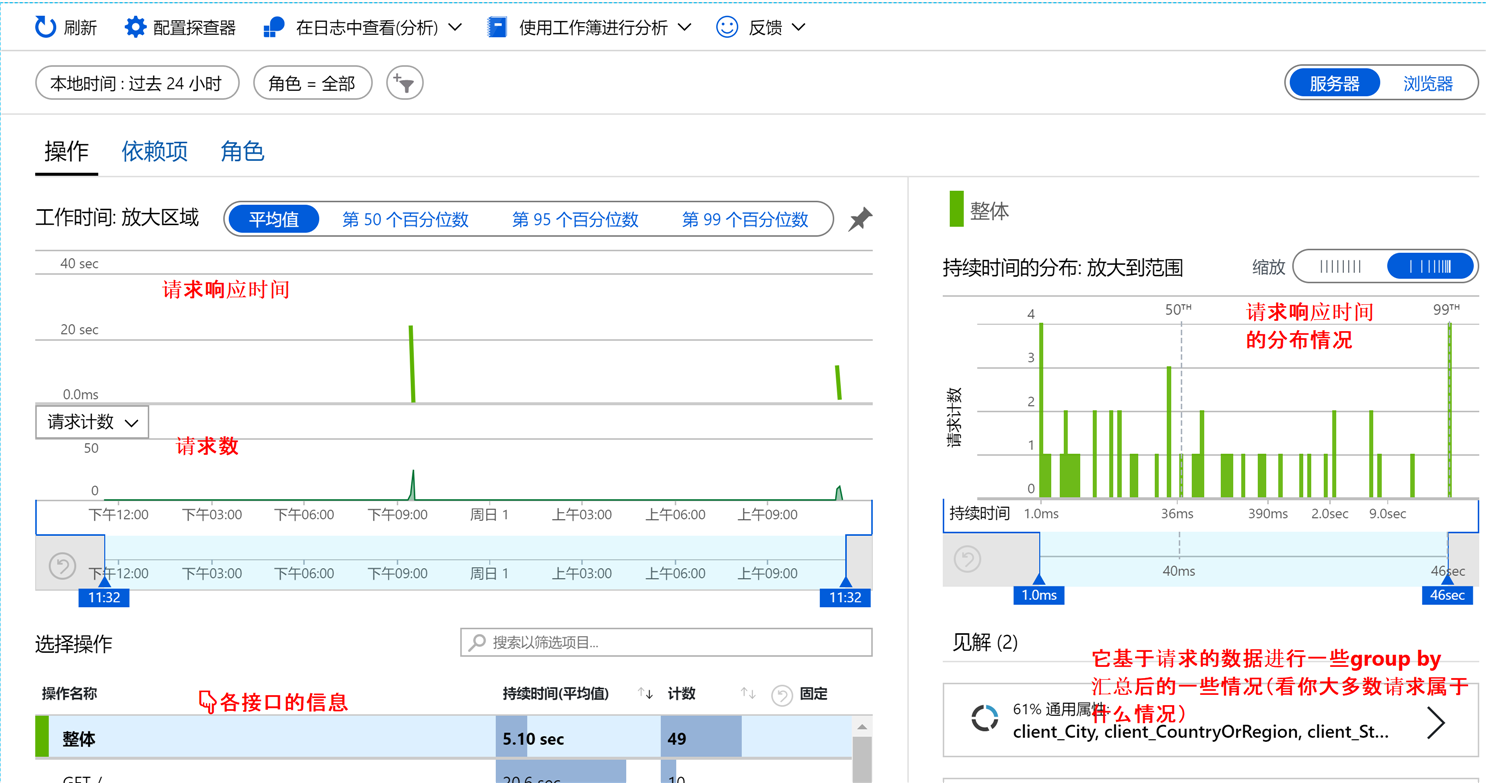This screenshot has width=1486, height=783.
Task: Click the 99TH percentile marker
Action: [1448, 309]
